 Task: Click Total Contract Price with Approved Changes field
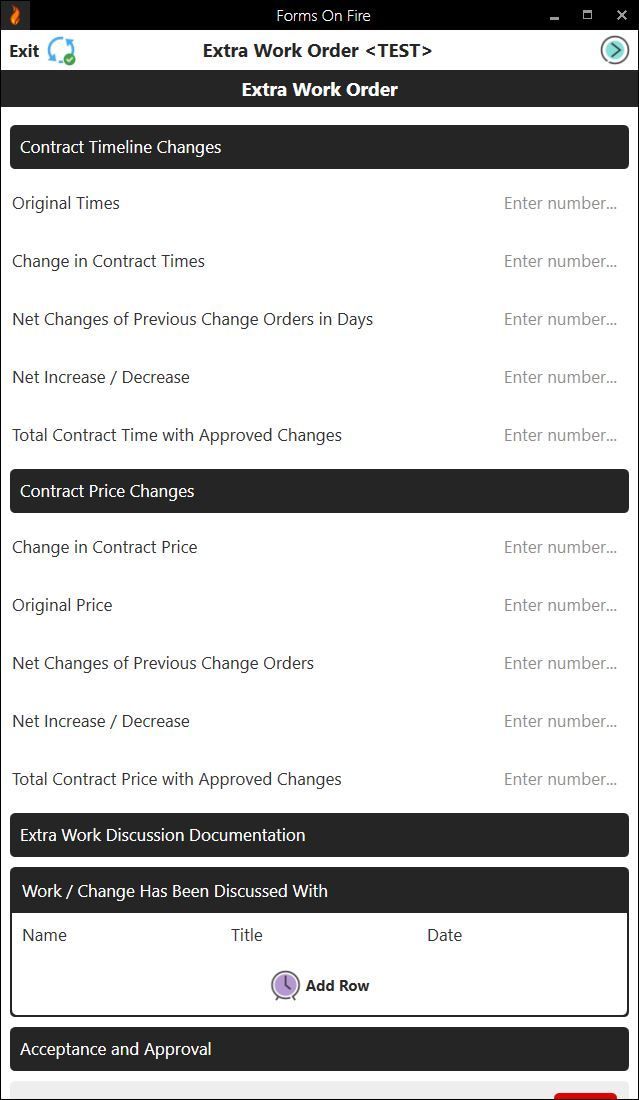tap(560, 779)
